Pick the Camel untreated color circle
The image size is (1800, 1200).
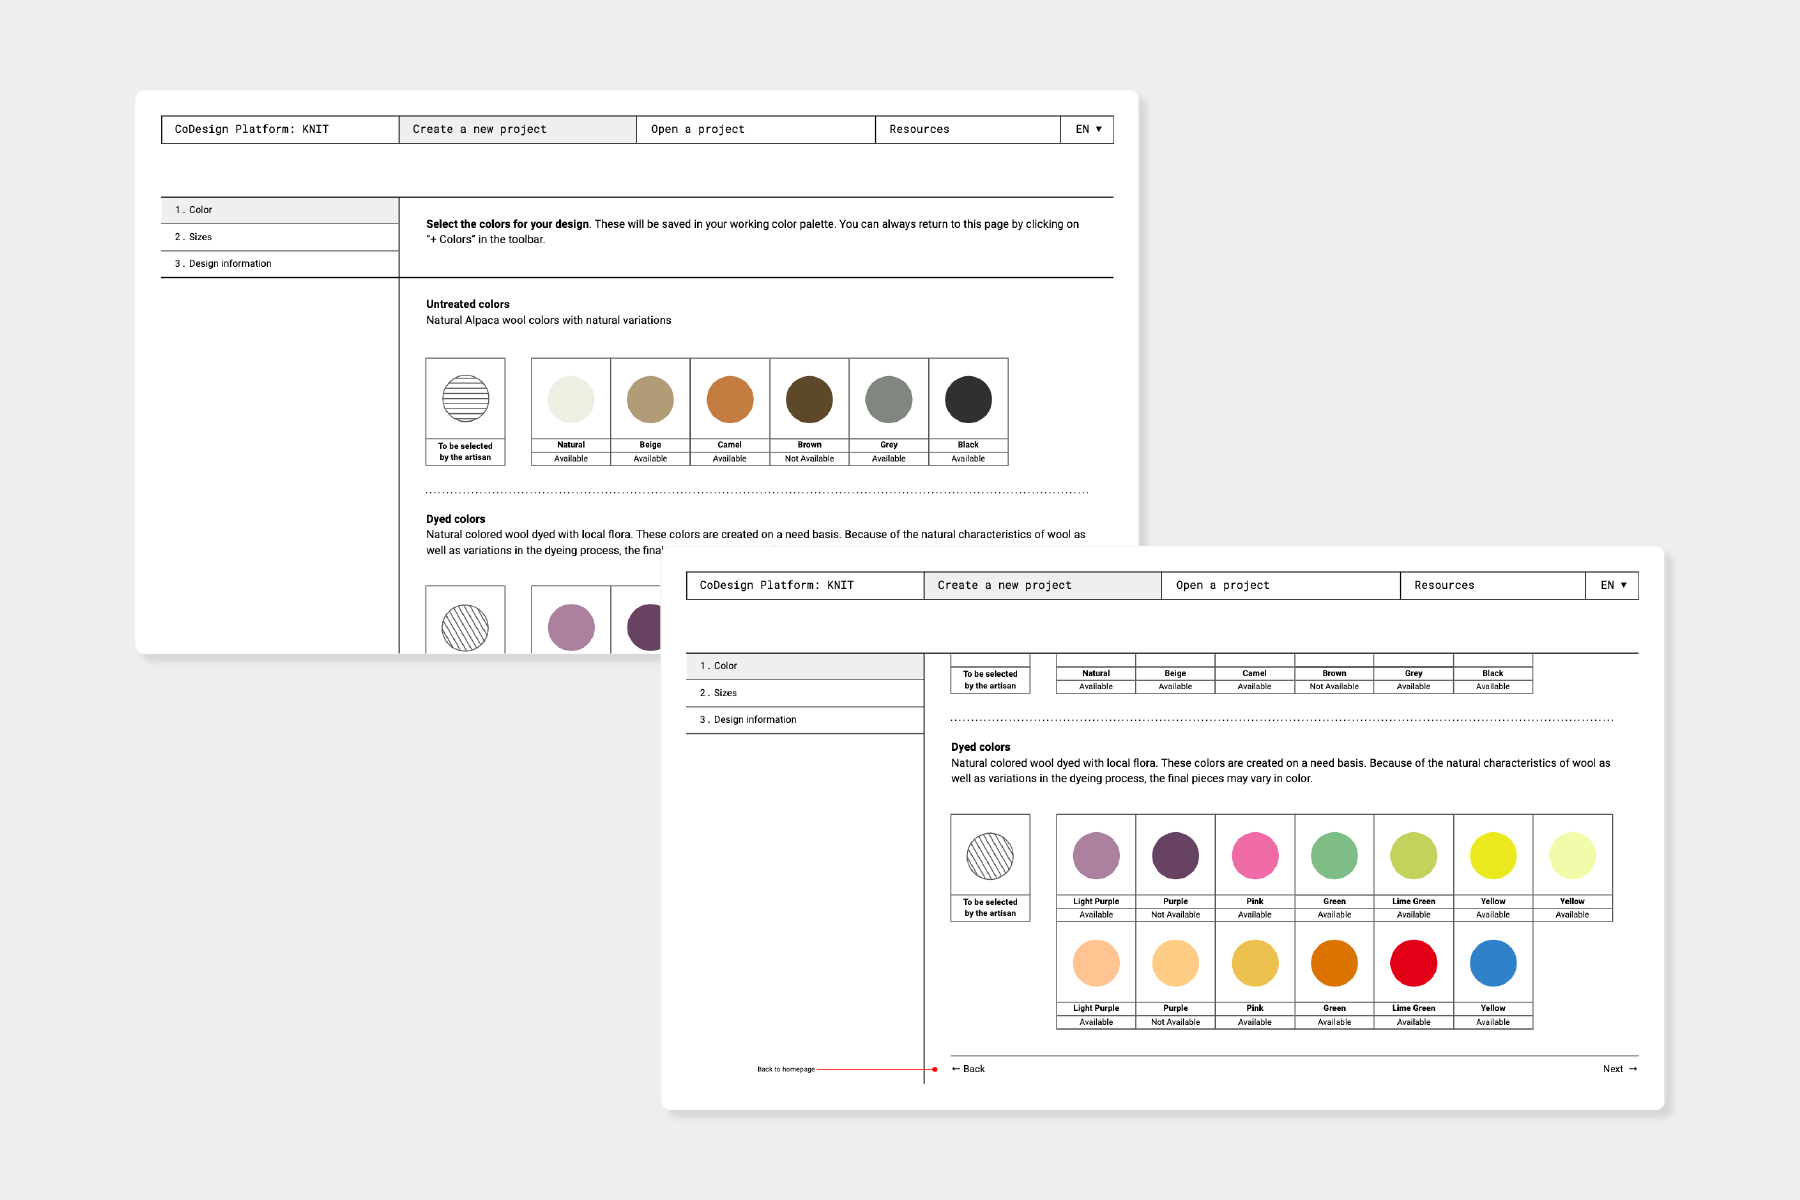click(x=729, y=399)
